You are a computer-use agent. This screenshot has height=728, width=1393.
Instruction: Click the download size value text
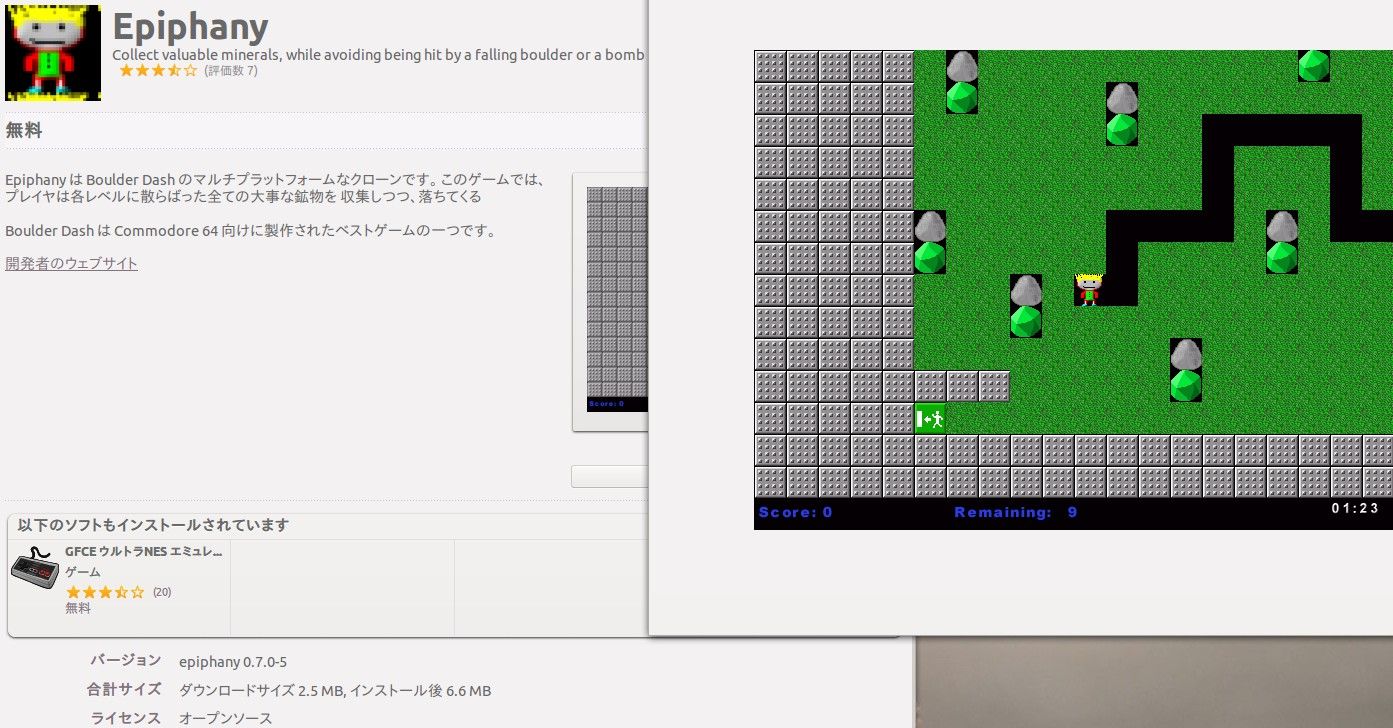click(x=335, y=691)
